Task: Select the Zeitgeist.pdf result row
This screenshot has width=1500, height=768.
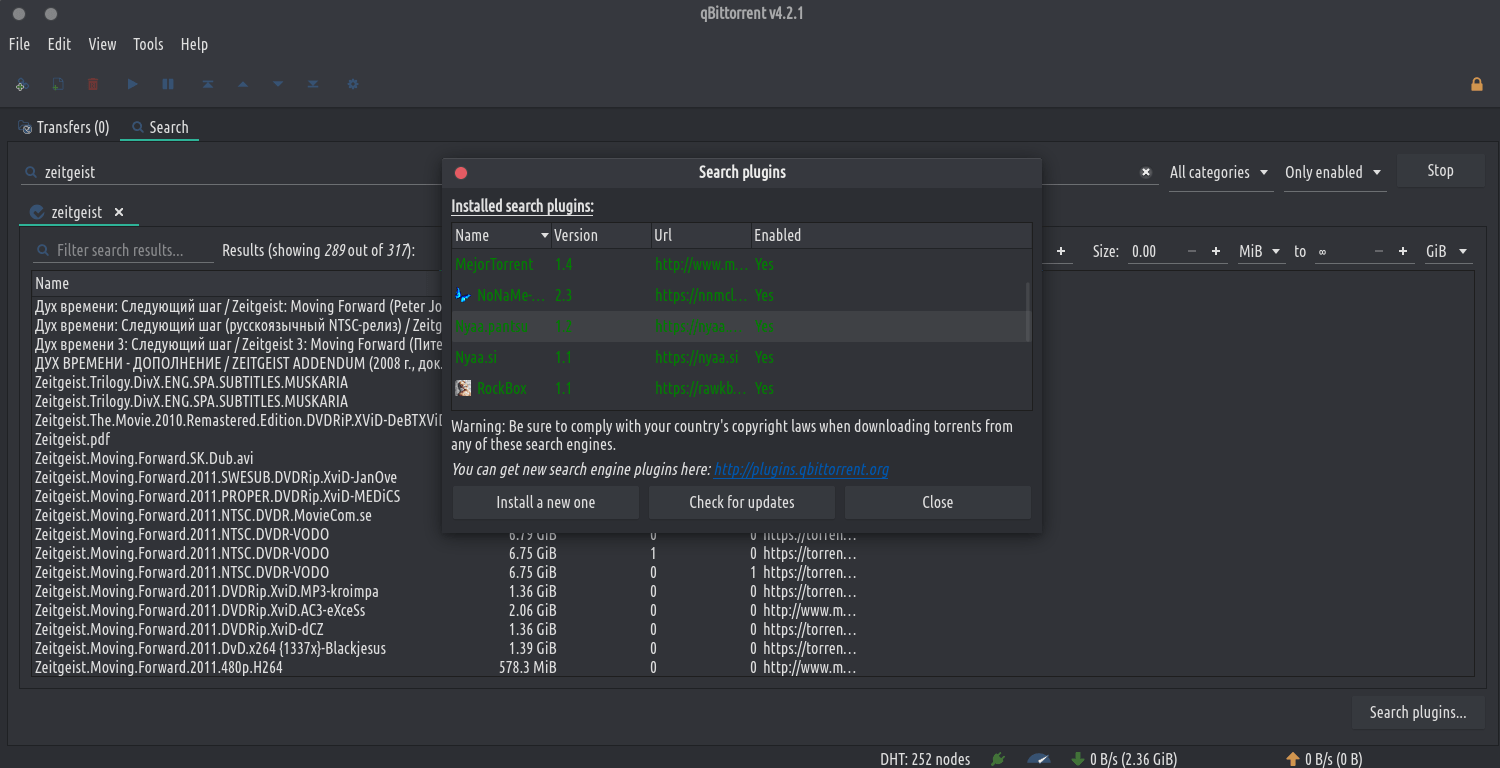Action: [236, 439]
